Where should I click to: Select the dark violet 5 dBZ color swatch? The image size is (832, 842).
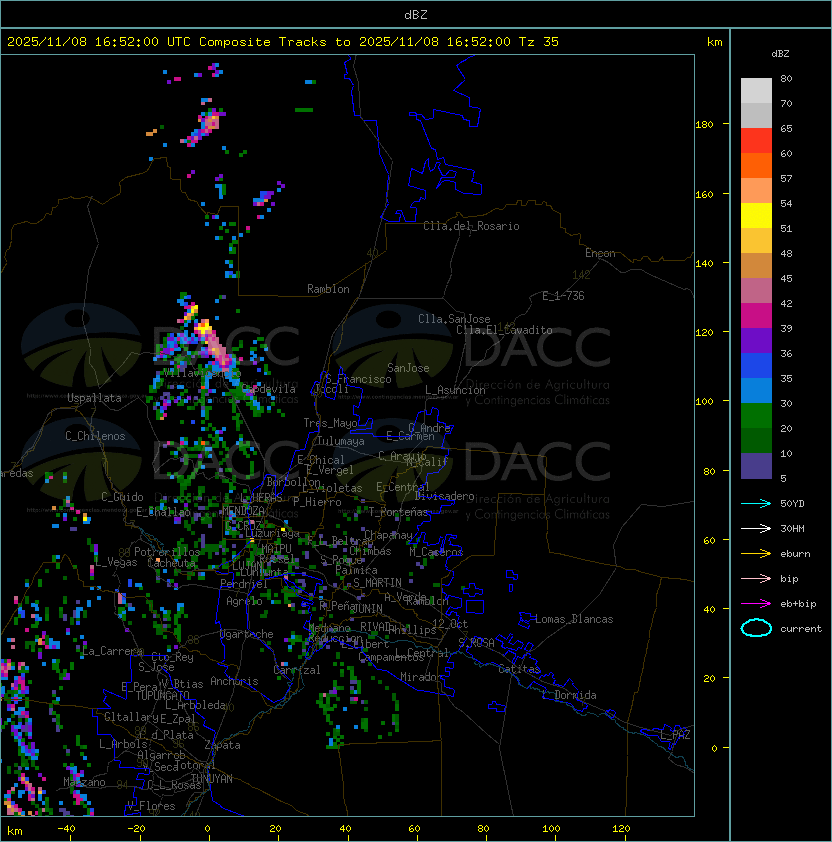756,466
